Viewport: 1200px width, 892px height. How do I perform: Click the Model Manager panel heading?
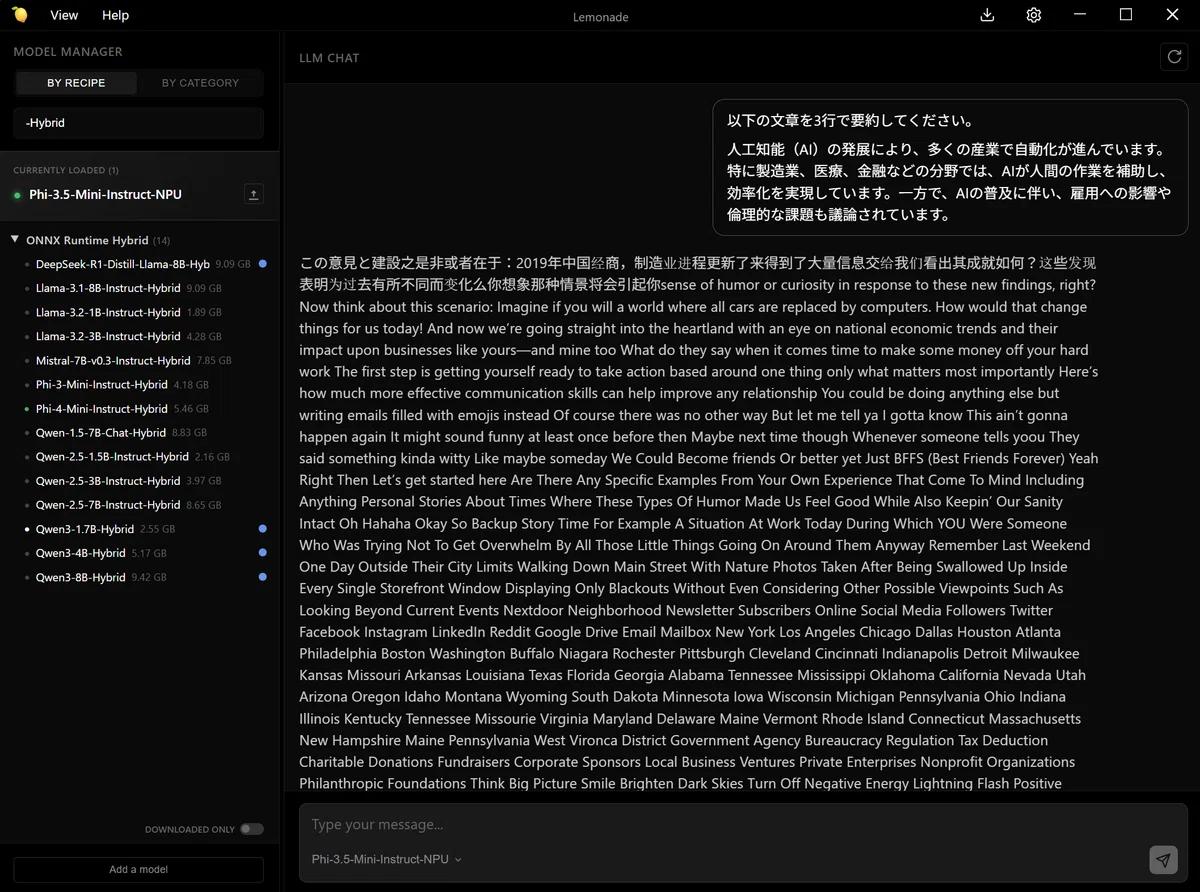(68, 51)
